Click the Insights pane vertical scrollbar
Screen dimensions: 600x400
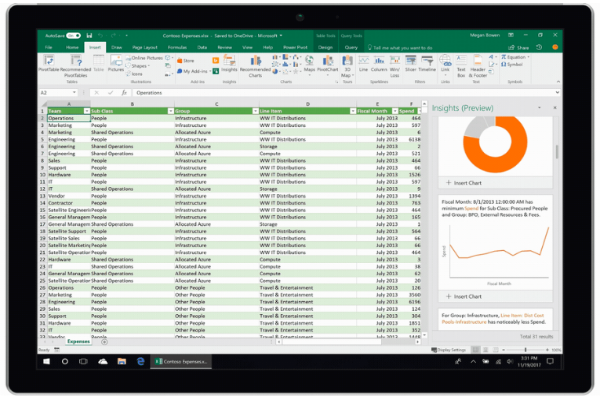[557, 152]
